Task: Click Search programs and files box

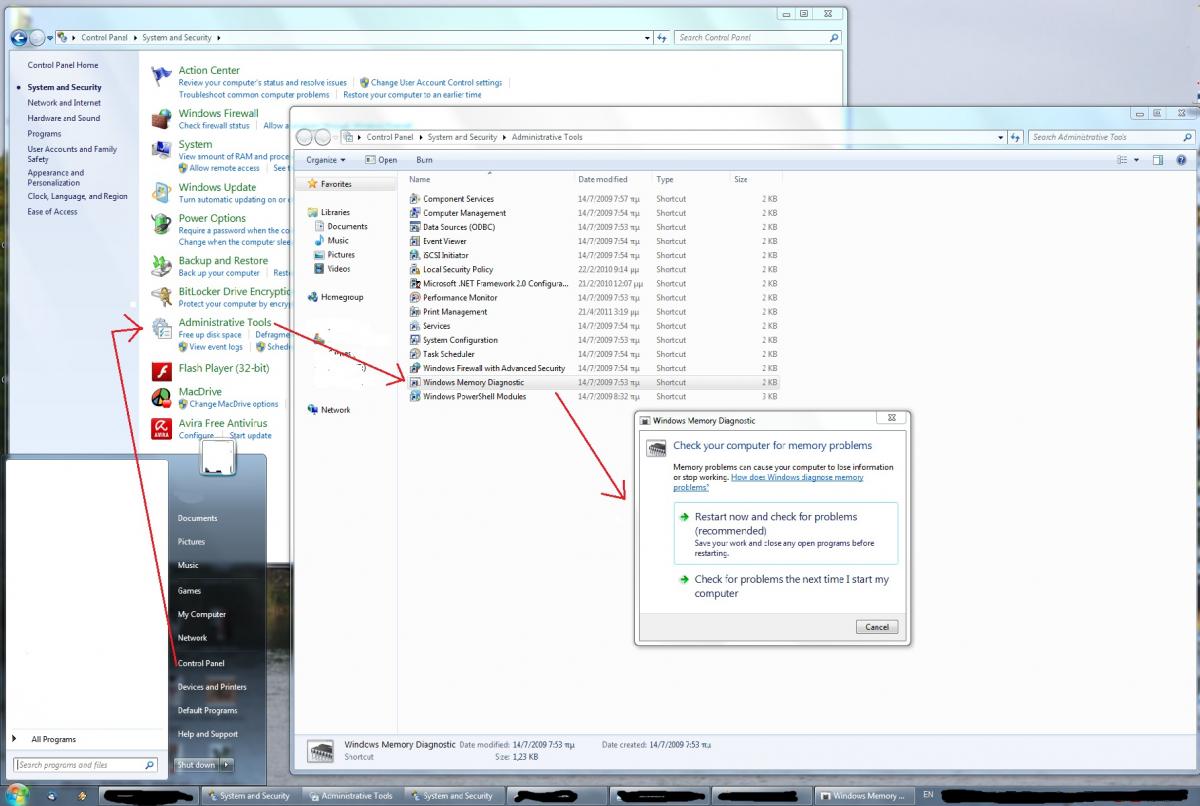Action: coord(86,765)
